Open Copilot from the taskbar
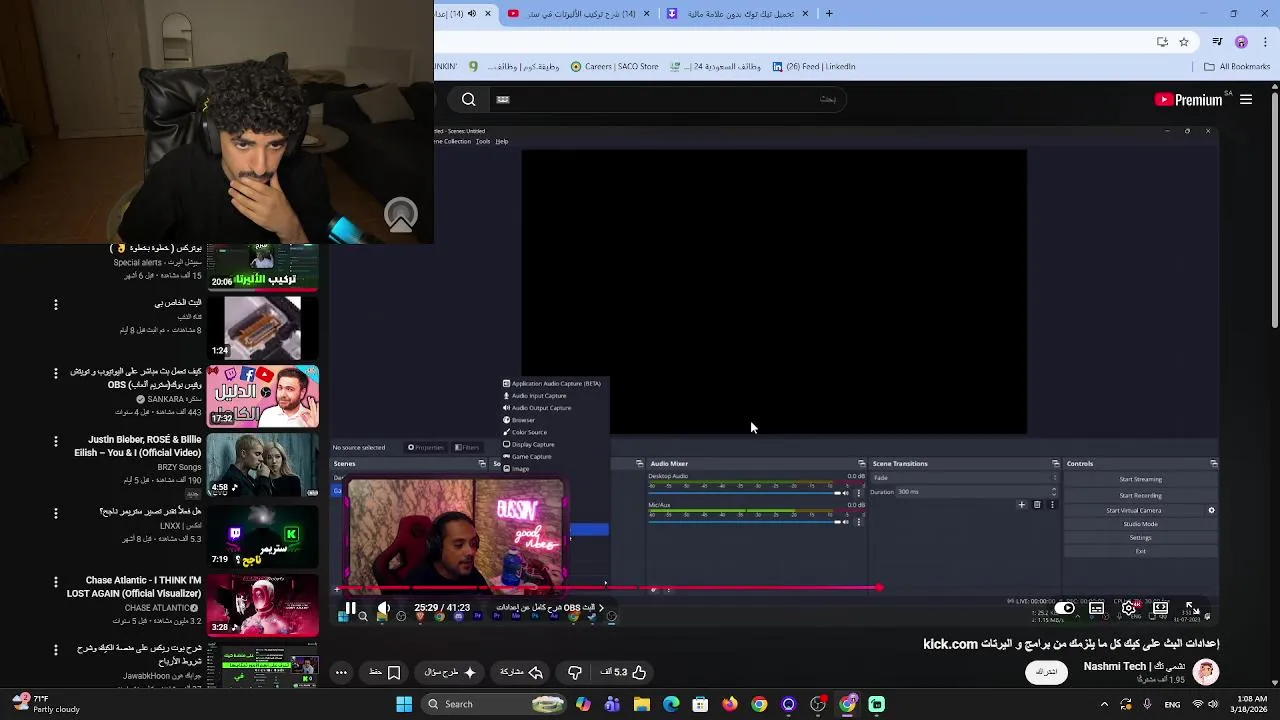The height and width of the screenshot is (720, 1280). coord(583,704)
